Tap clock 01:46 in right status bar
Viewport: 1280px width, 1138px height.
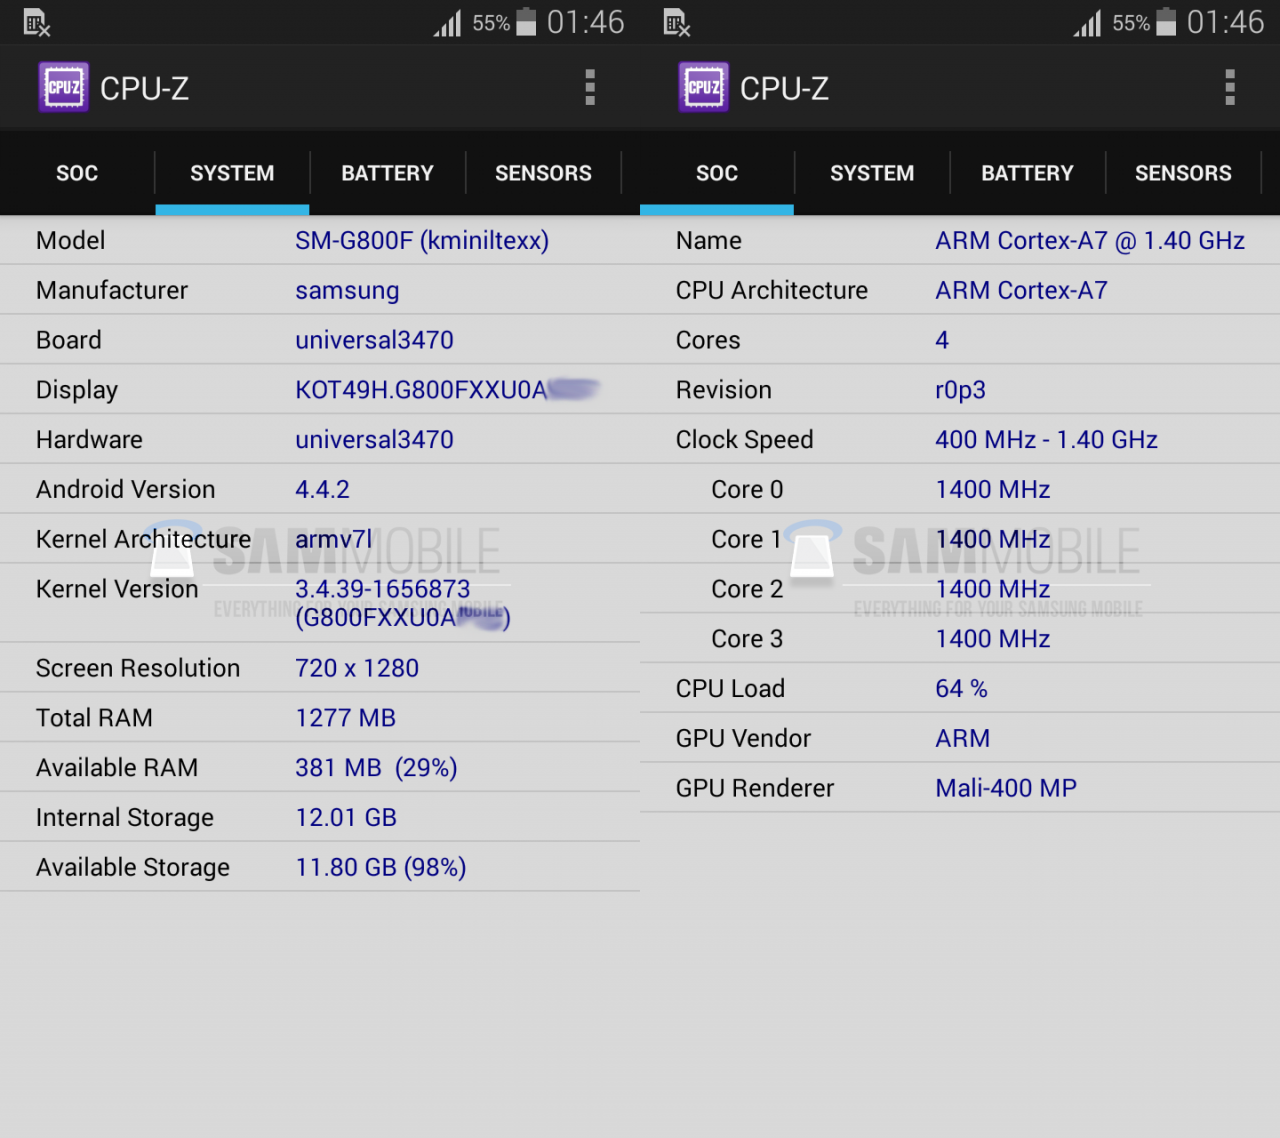(x=1225, y=22)
